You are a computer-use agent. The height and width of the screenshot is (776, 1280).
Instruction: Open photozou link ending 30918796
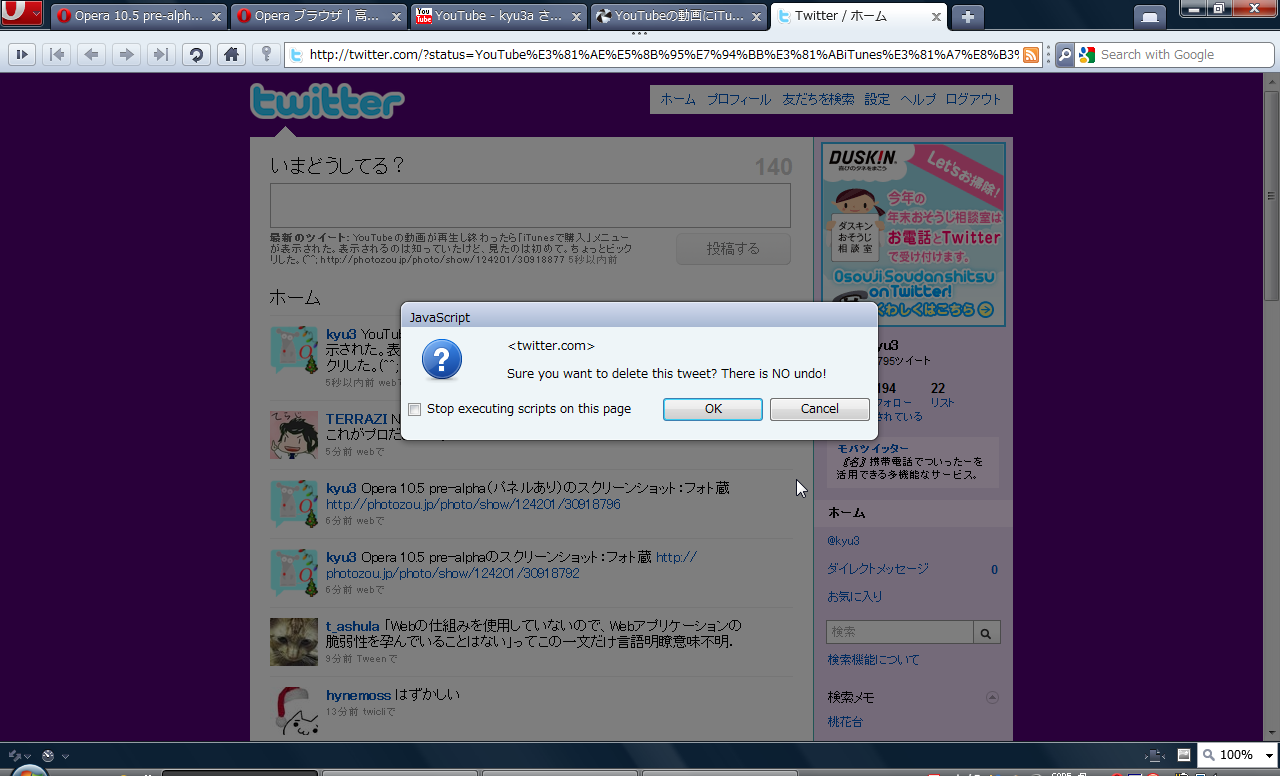click(473, 505)
